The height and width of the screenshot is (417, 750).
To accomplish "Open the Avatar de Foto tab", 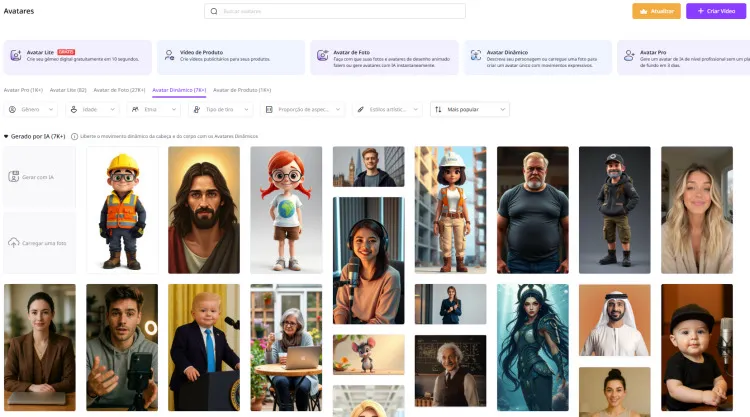I will (x=120, y=90).
